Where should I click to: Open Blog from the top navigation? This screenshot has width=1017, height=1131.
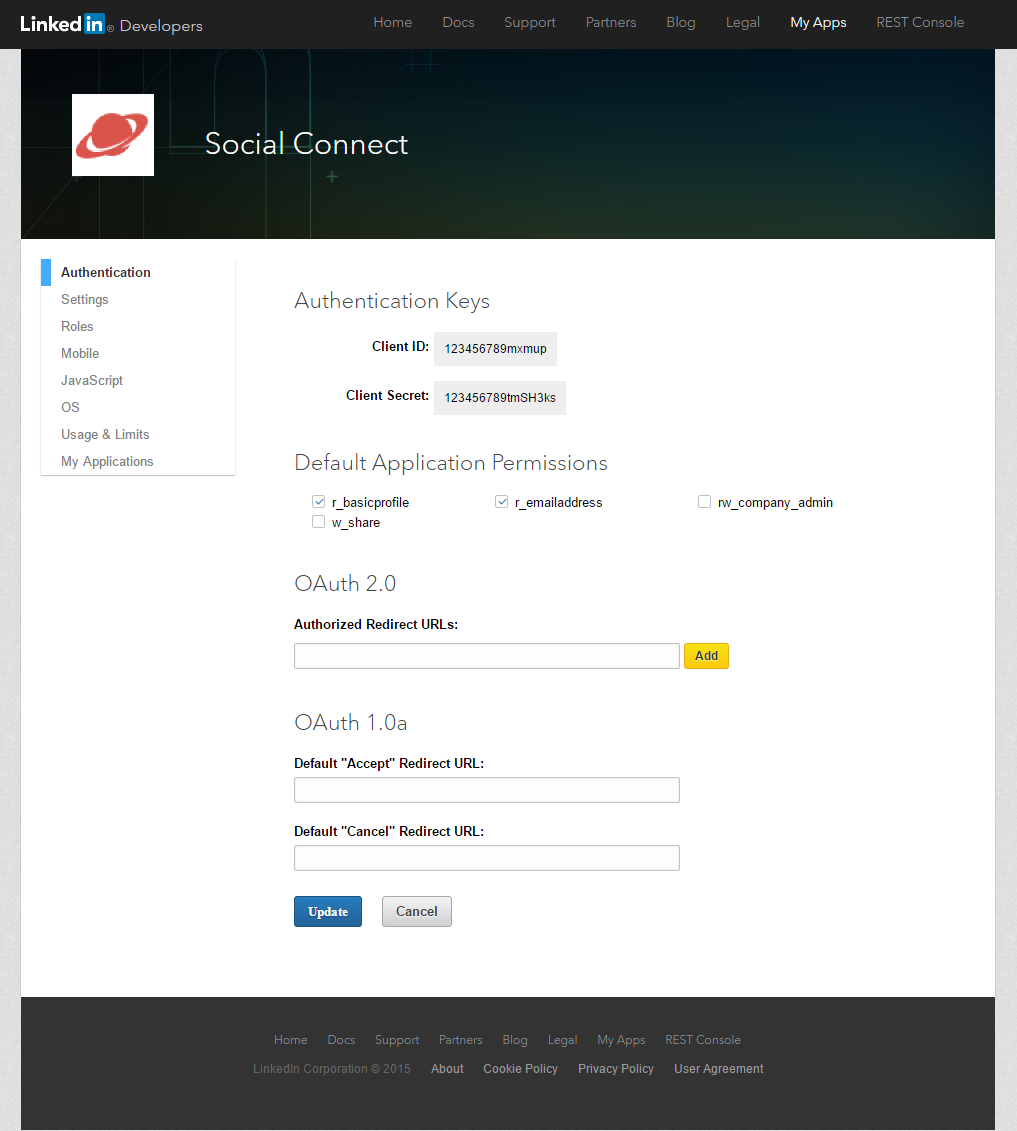[681, 22]
